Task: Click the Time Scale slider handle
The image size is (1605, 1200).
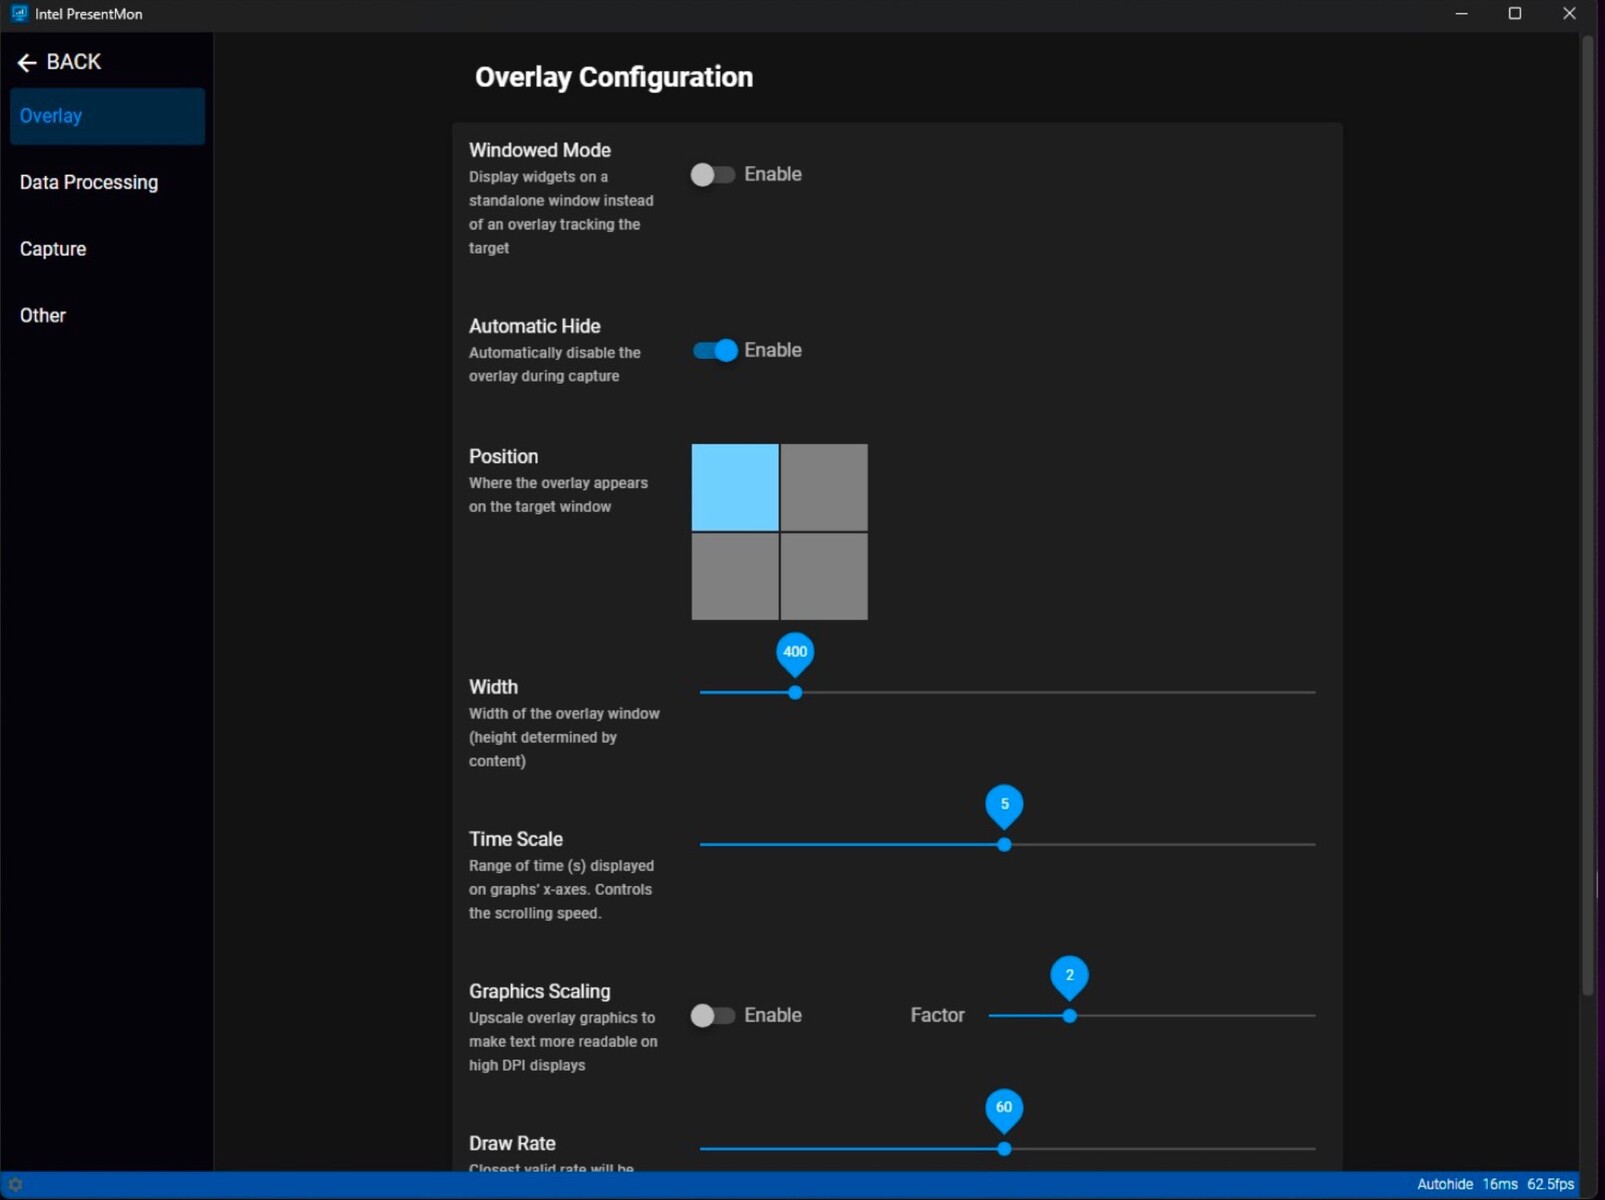Action: click(x=1004, y=845)
